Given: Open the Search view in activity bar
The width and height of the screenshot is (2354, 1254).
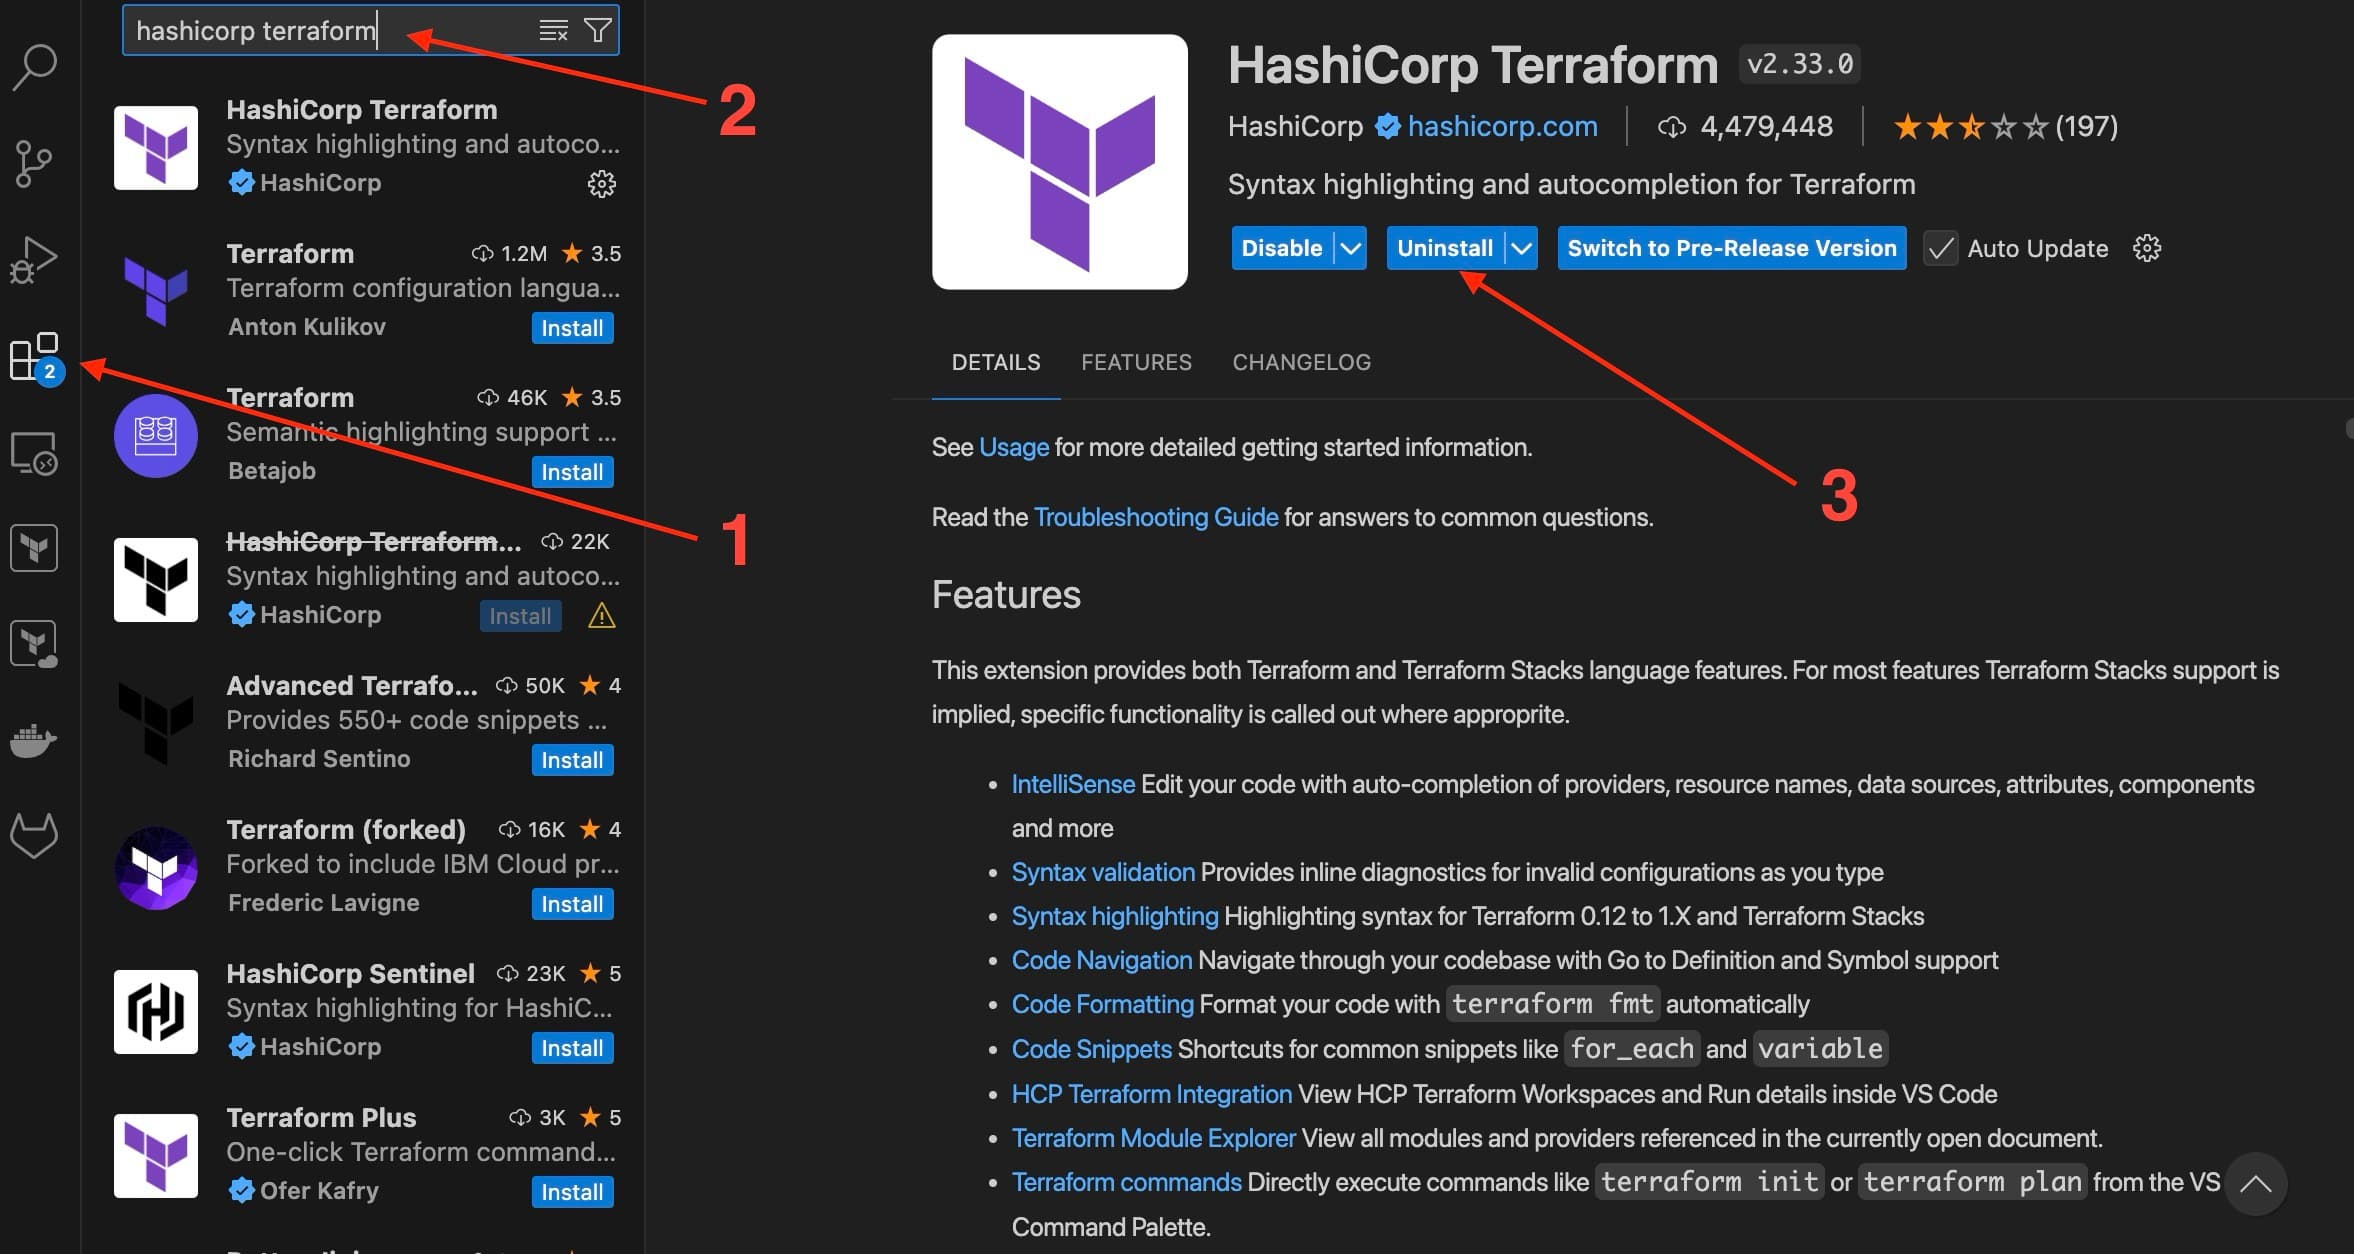Looking at the screenshot, I should click(x=35, y=67).
